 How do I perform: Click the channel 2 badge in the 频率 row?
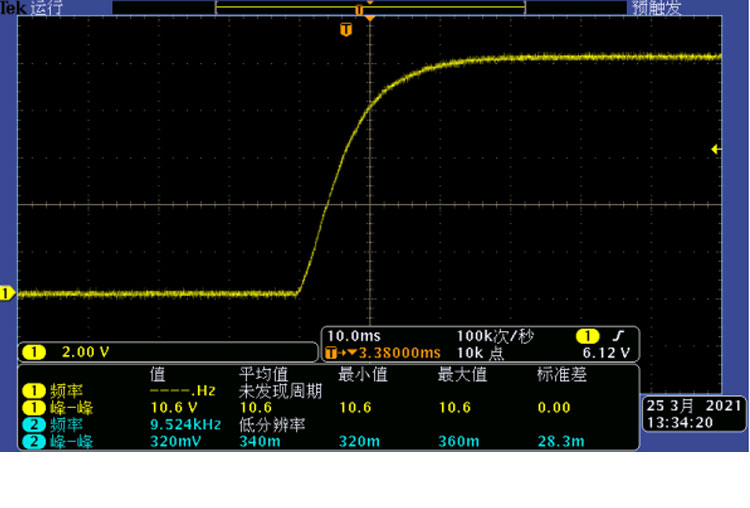tap(33, 424)
